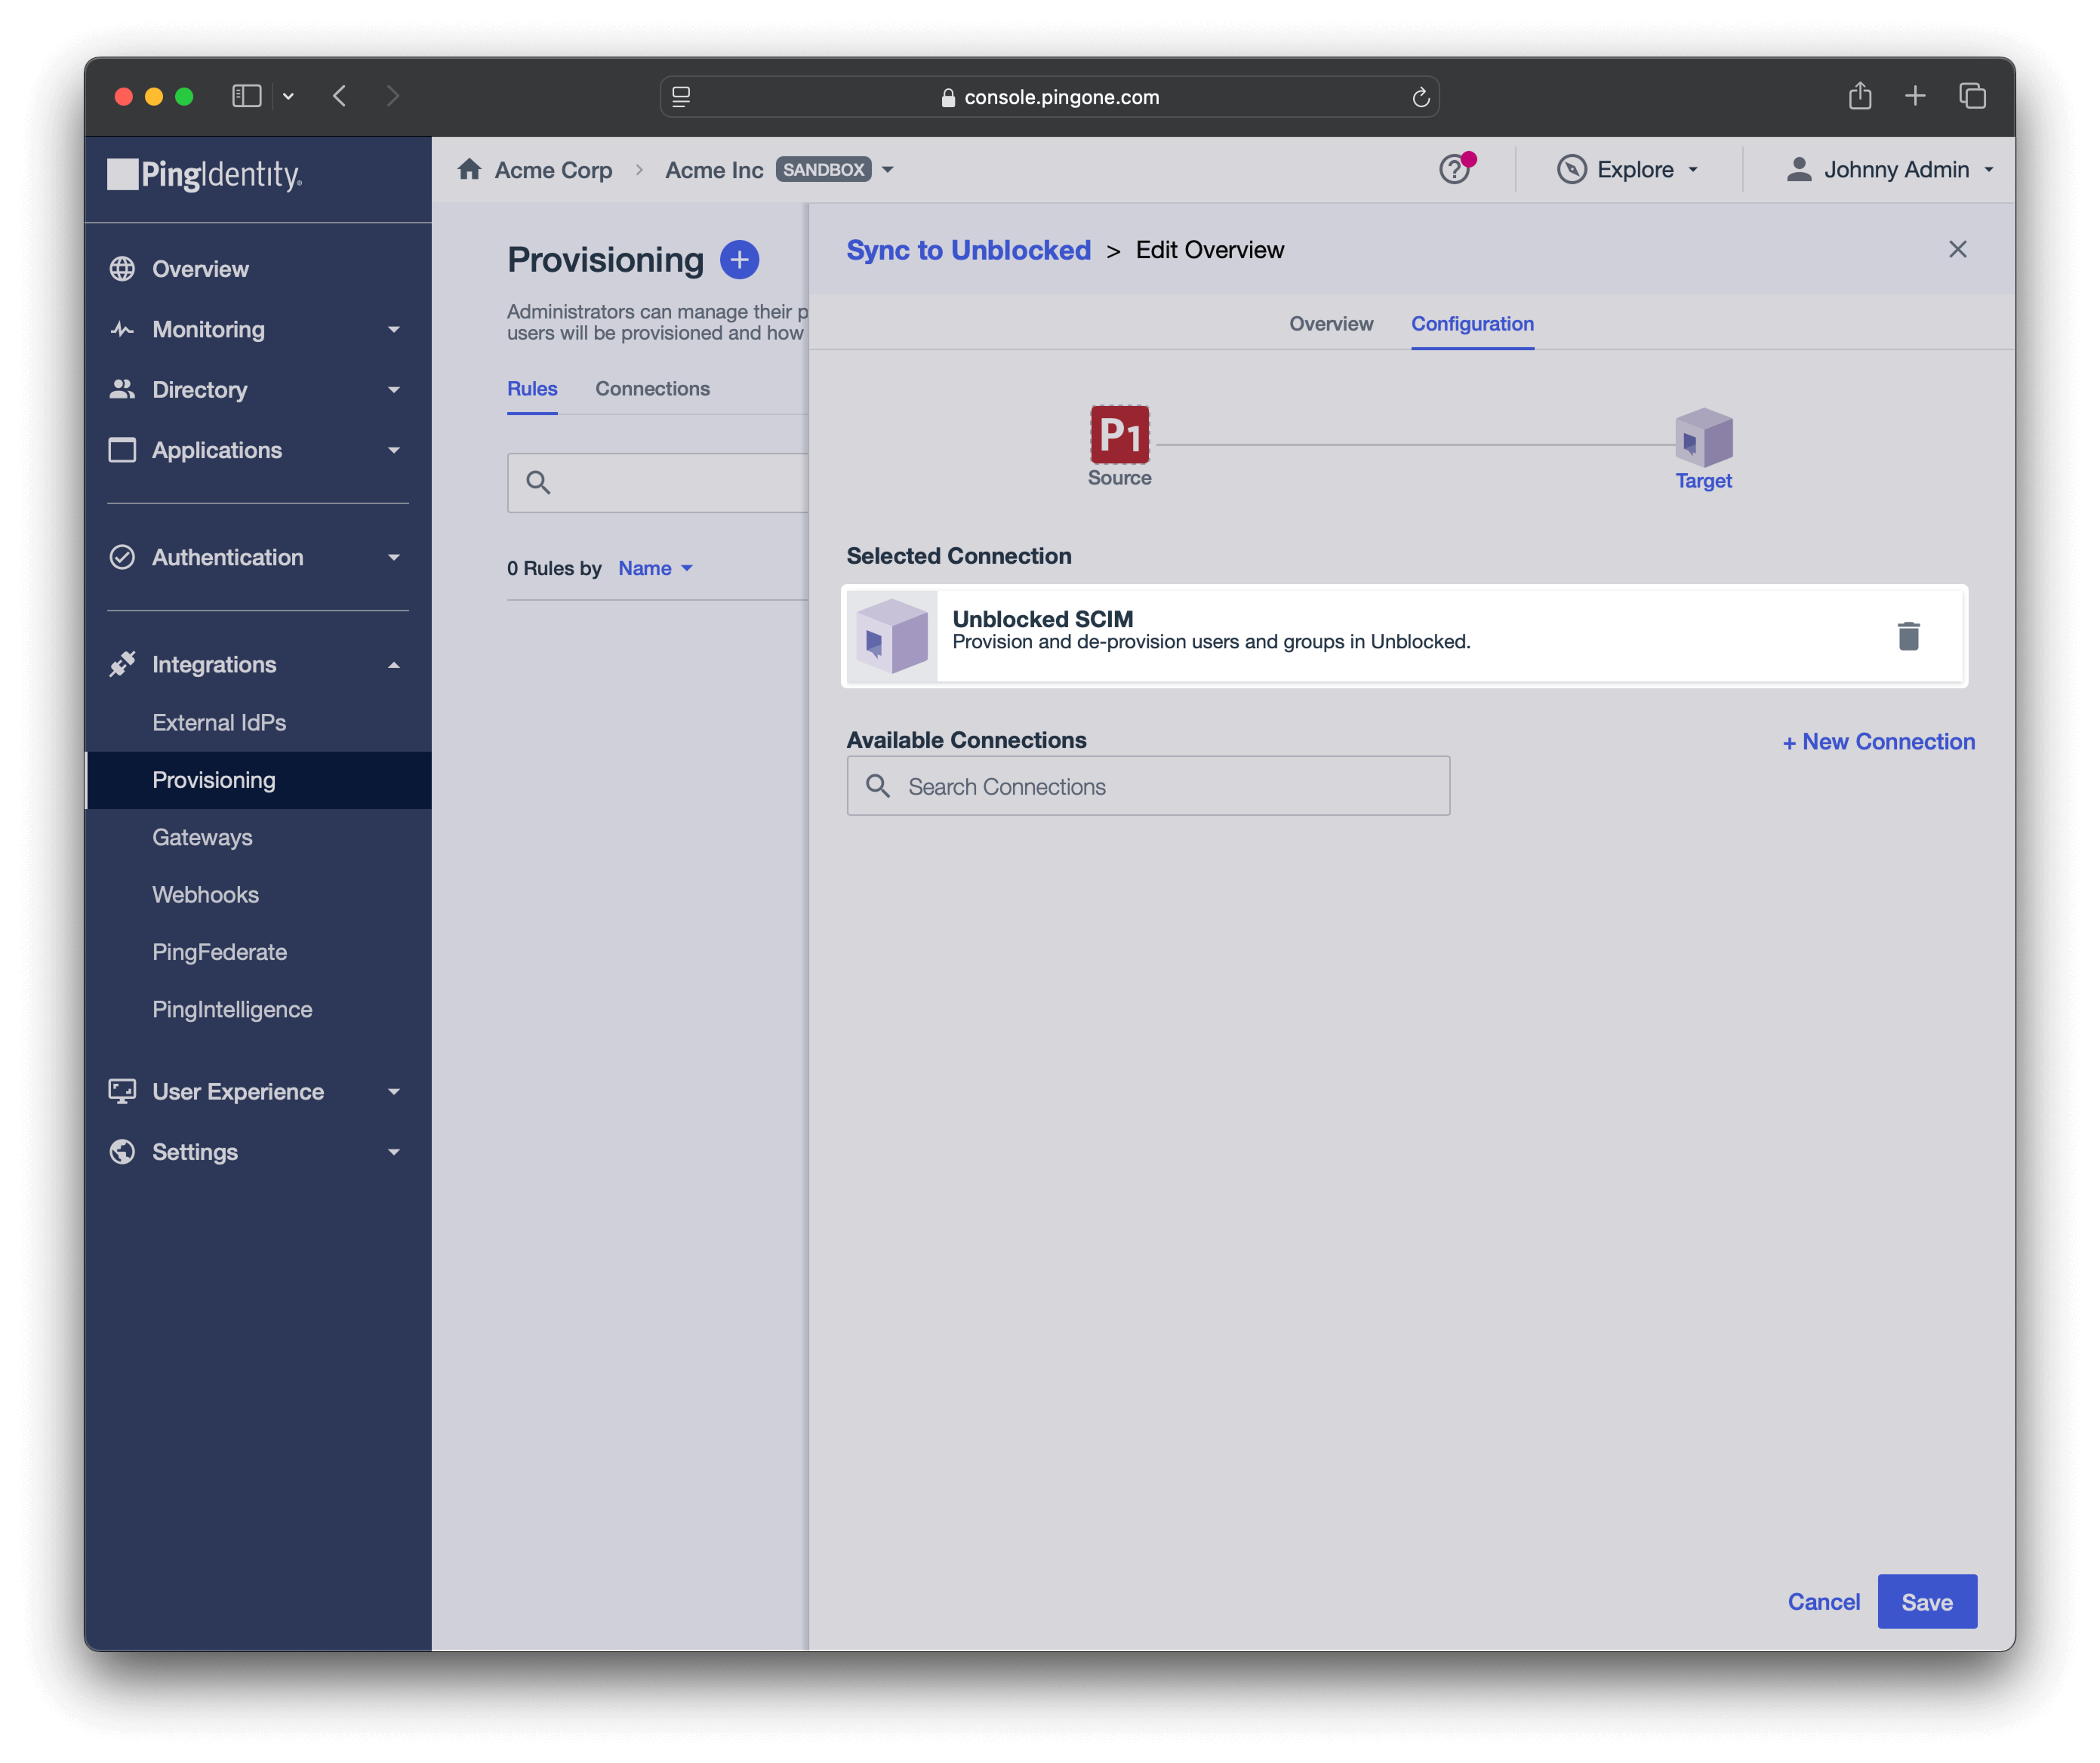Click the PingIdentity logo

[x=204, y=174]
